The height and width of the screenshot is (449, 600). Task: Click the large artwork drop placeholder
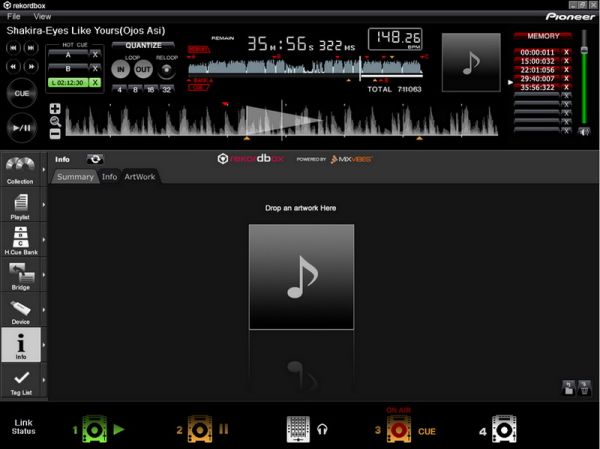[x=301, y=277]
